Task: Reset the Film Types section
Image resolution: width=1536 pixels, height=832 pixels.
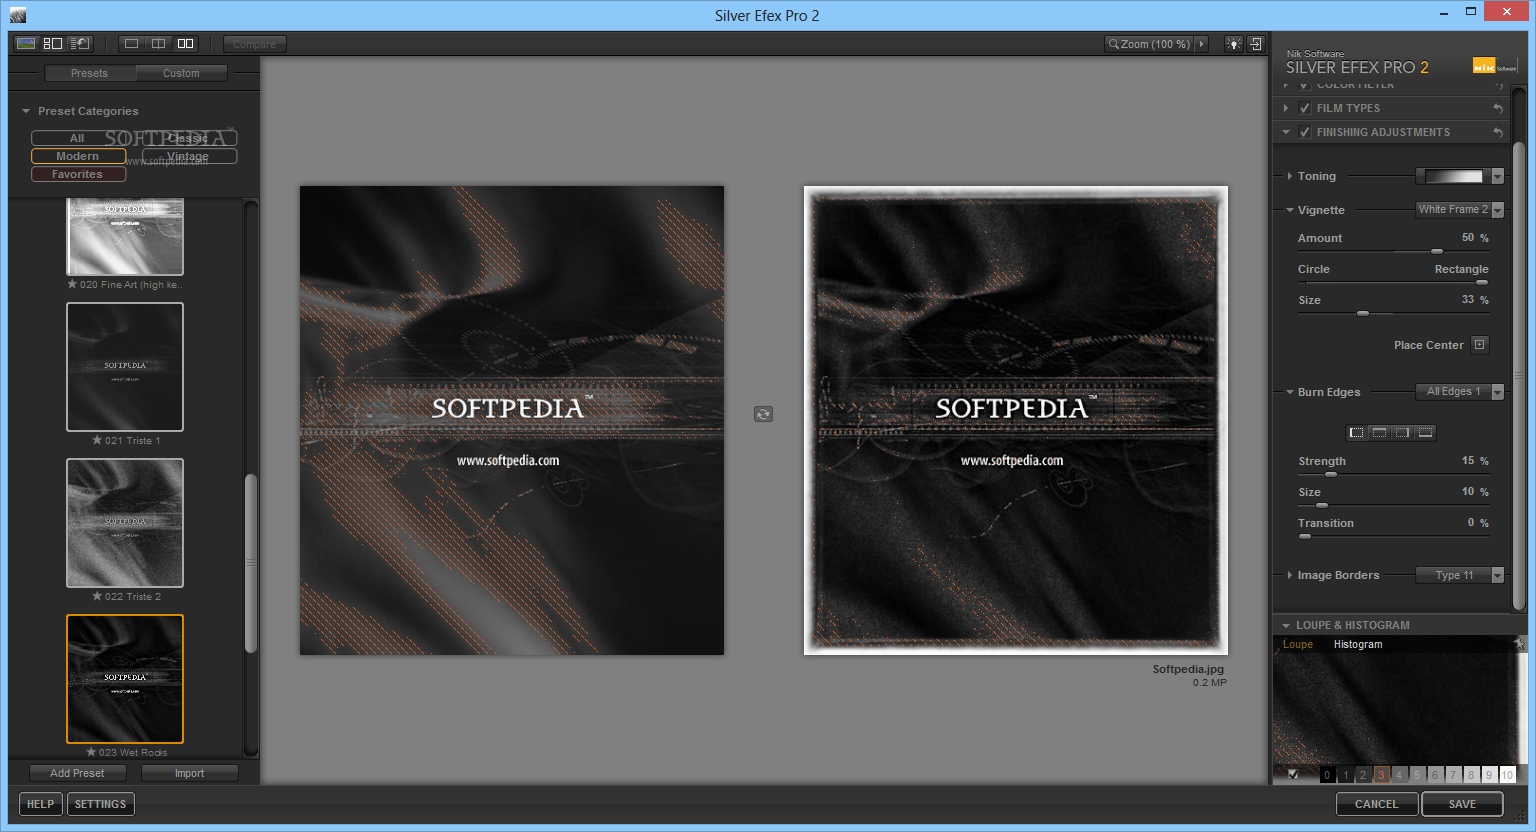Action: coord(1498,108)
